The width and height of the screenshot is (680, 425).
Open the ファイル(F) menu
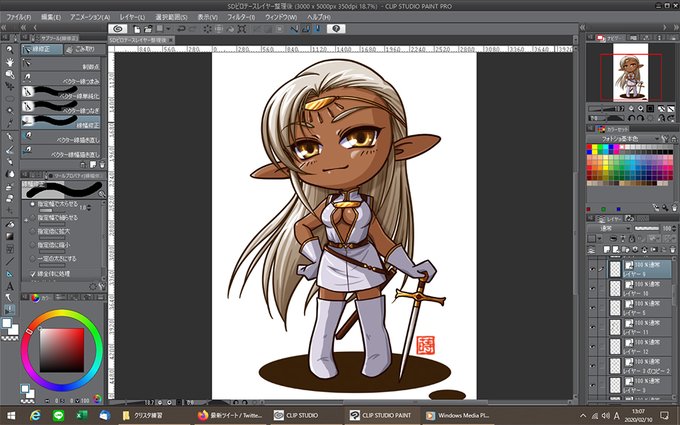tap(18, 17)
